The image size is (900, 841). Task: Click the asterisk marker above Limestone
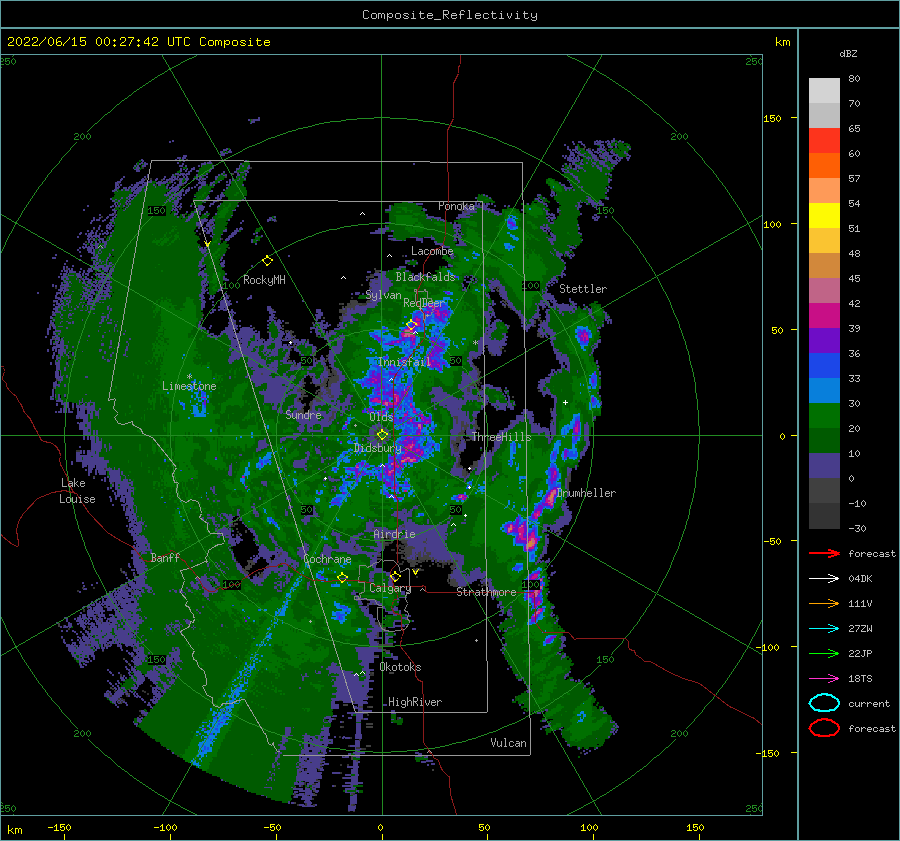coord(189,377)
